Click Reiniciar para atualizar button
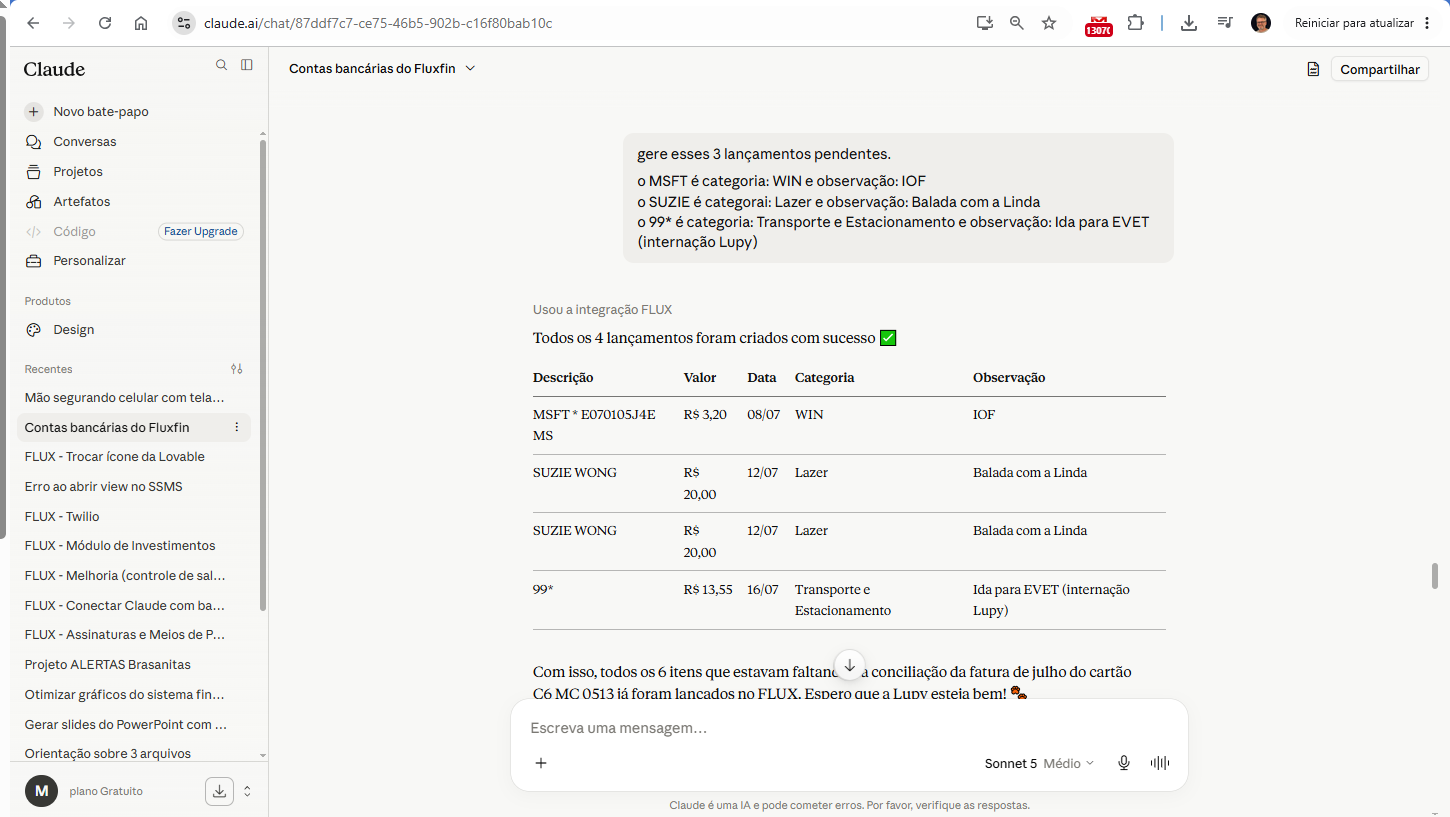 click(x=1354, y=23)
